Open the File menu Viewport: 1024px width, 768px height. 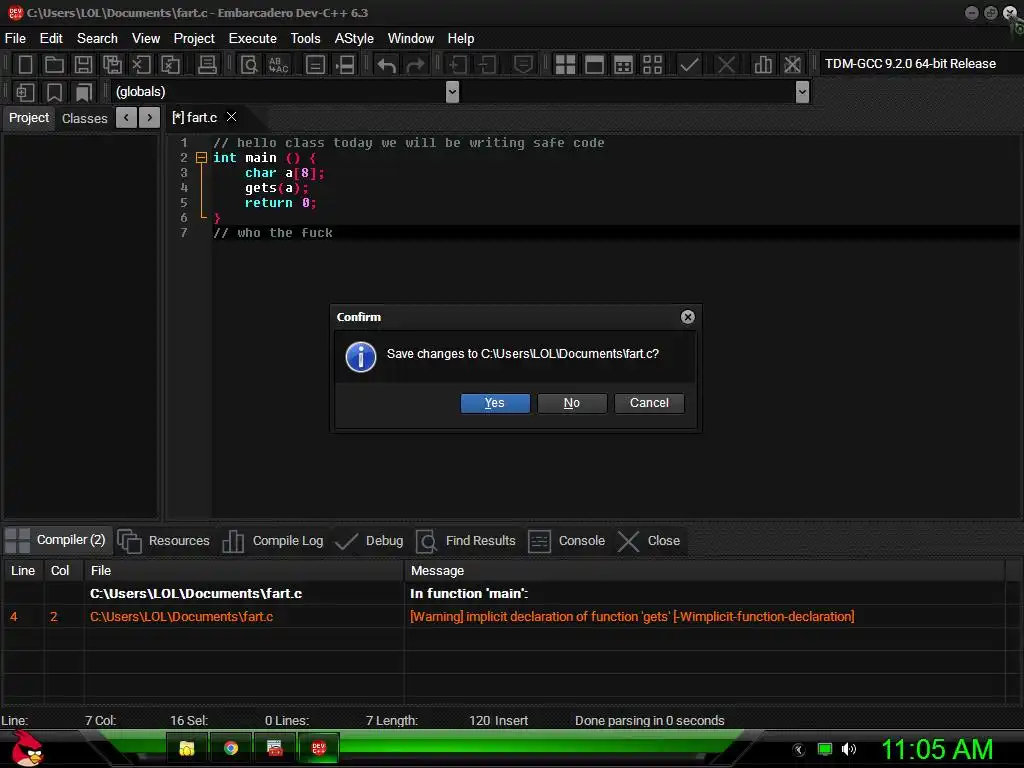coord(15,39)
